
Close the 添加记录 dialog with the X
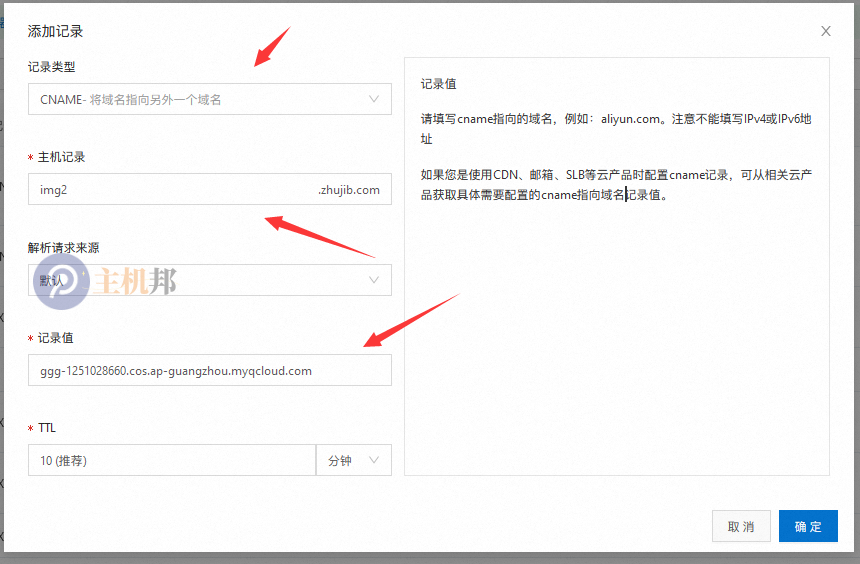pos(825,31)
